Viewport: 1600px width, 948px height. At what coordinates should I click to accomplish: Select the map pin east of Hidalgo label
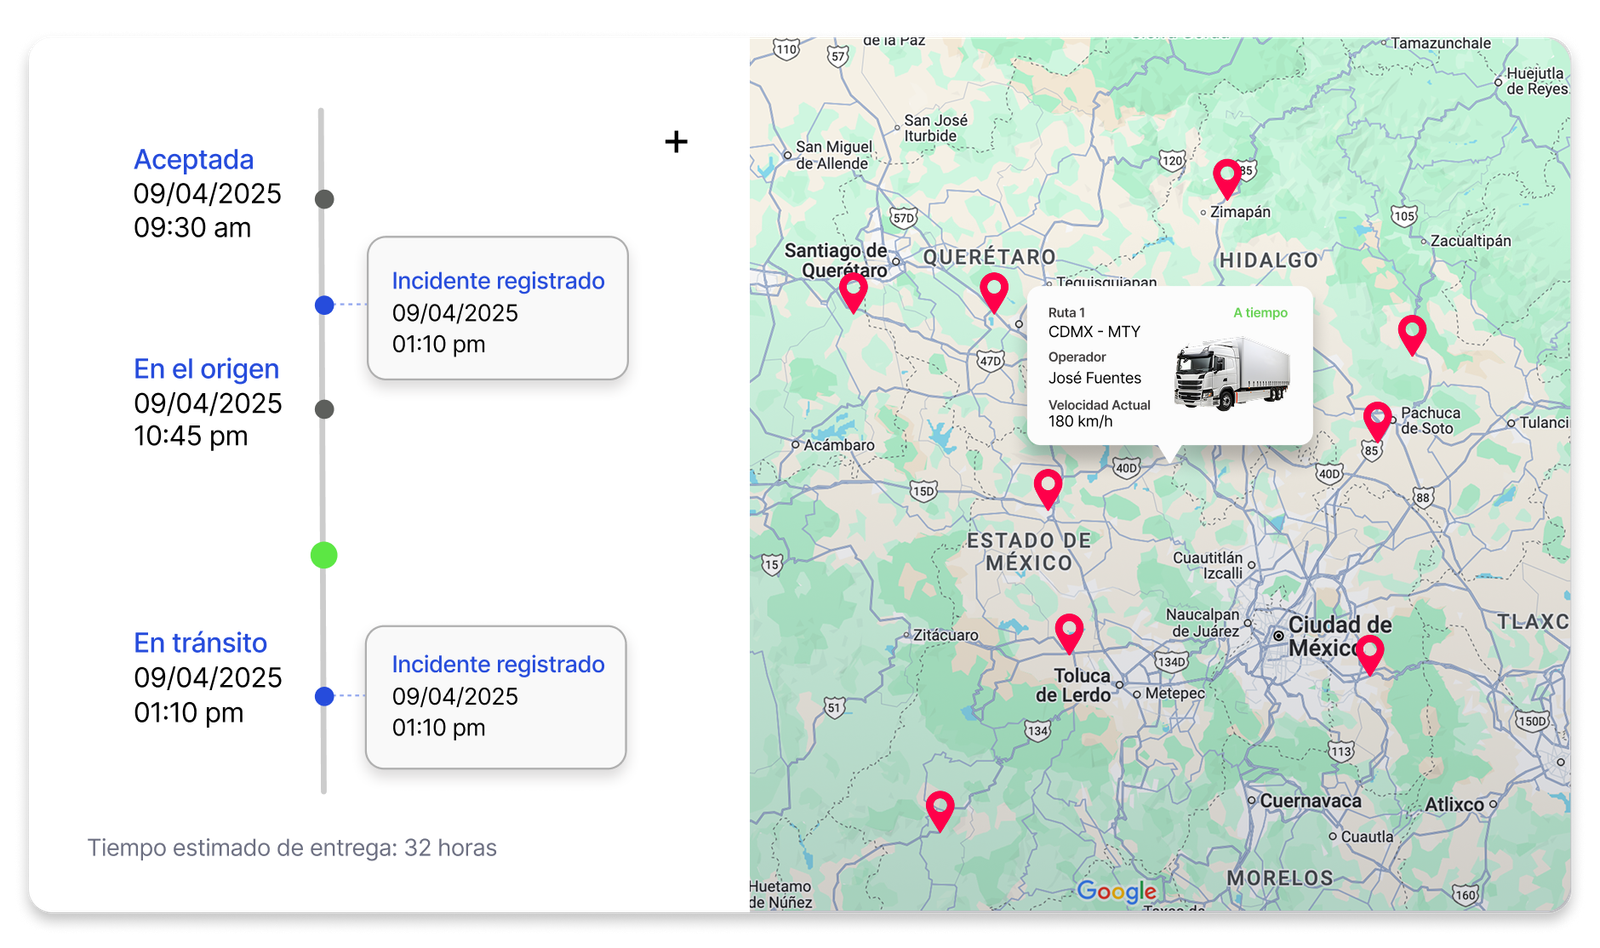[x=1412, y=336]
